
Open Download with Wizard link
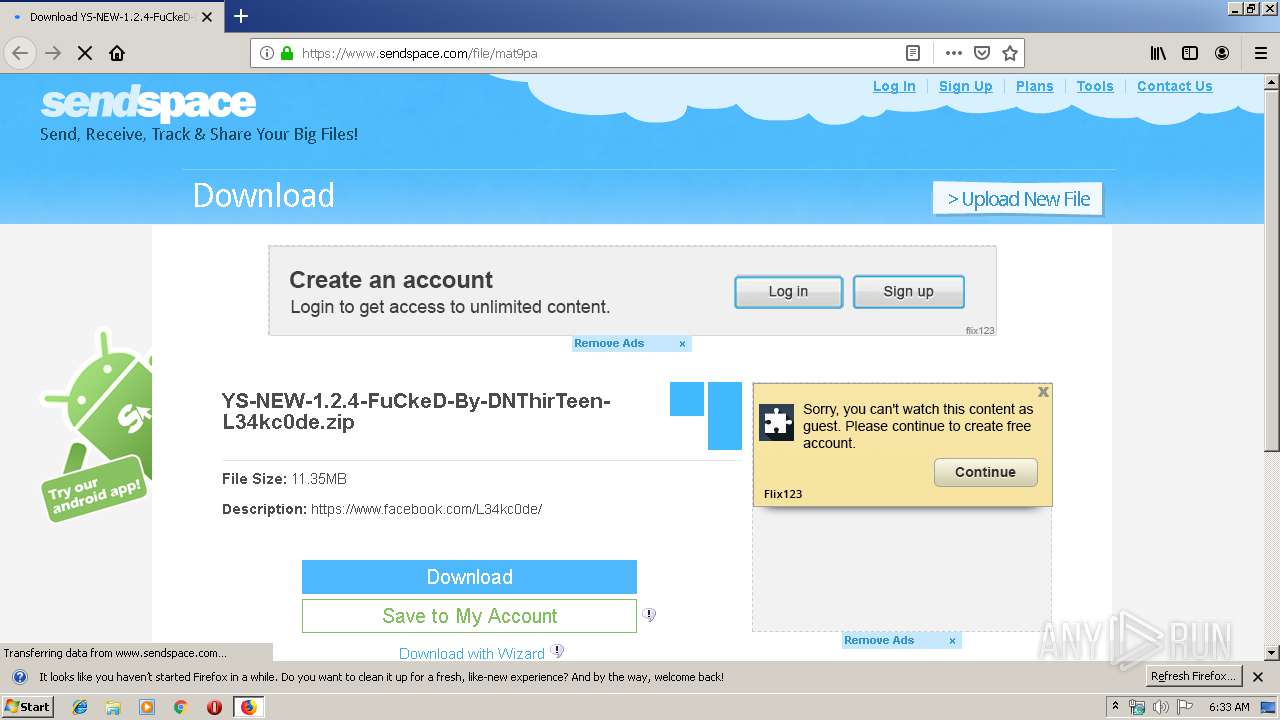coord(472,653)
